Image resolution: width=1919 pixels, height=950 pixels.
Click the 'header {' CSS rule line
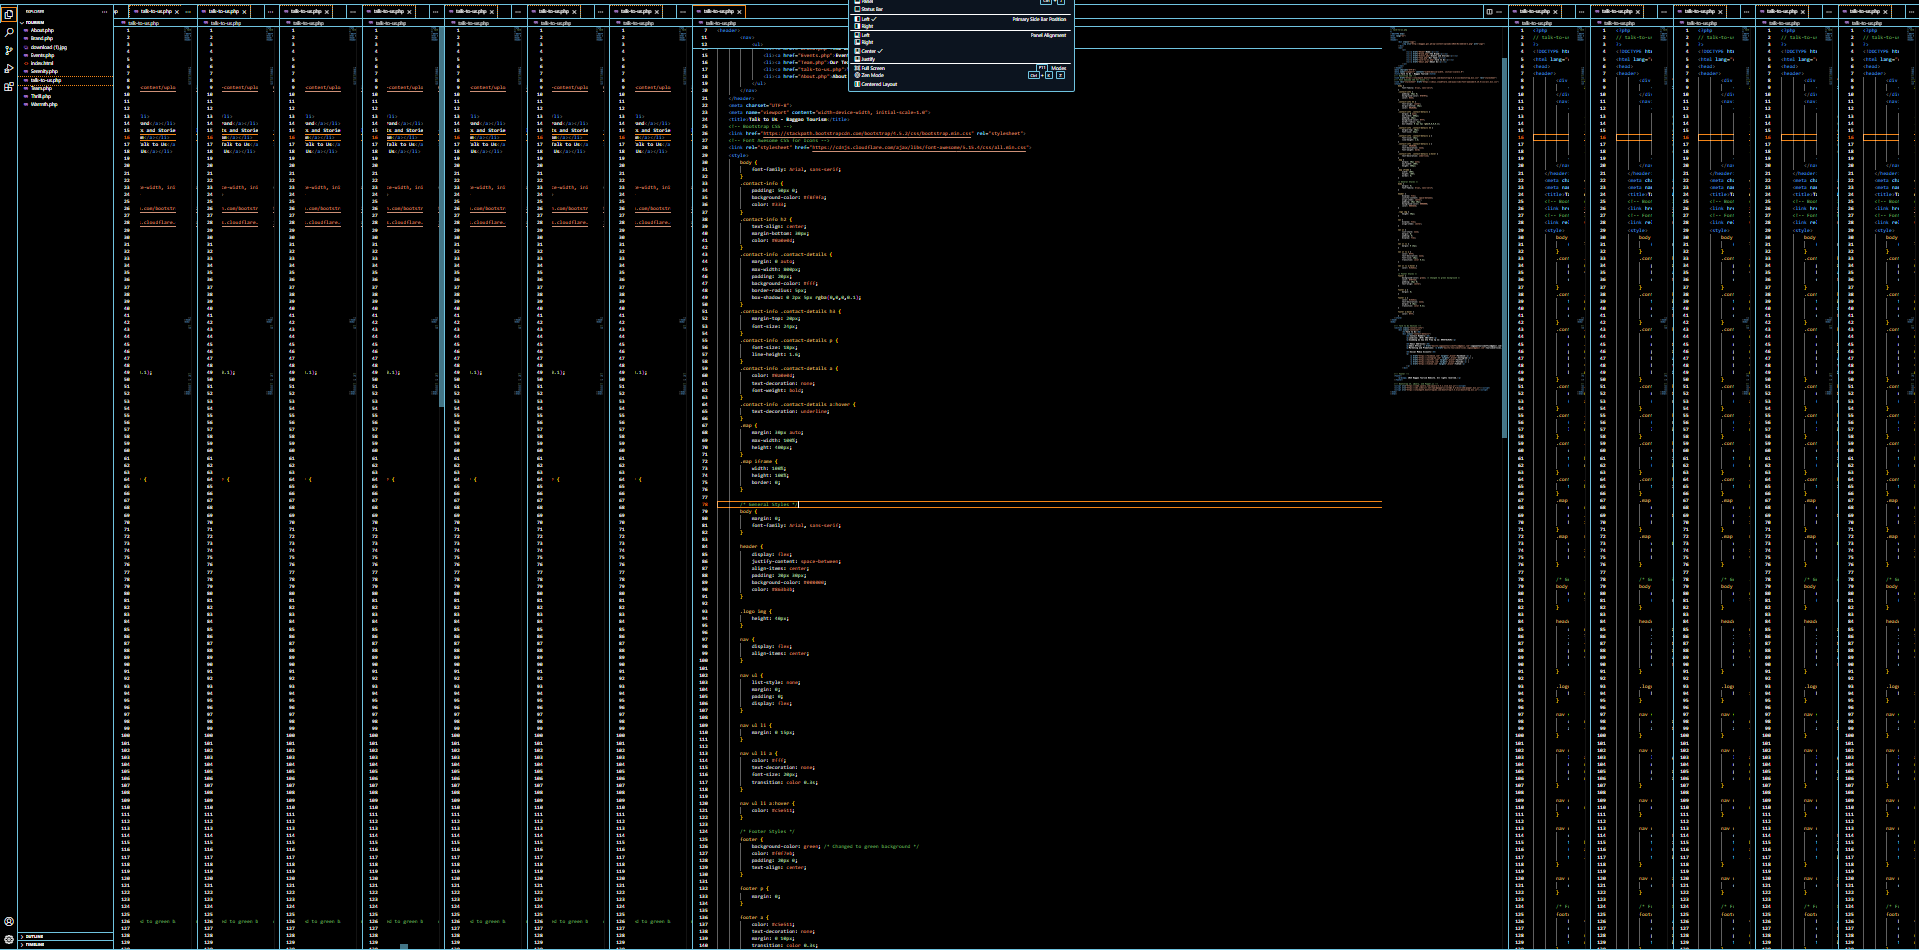point(751,547)
